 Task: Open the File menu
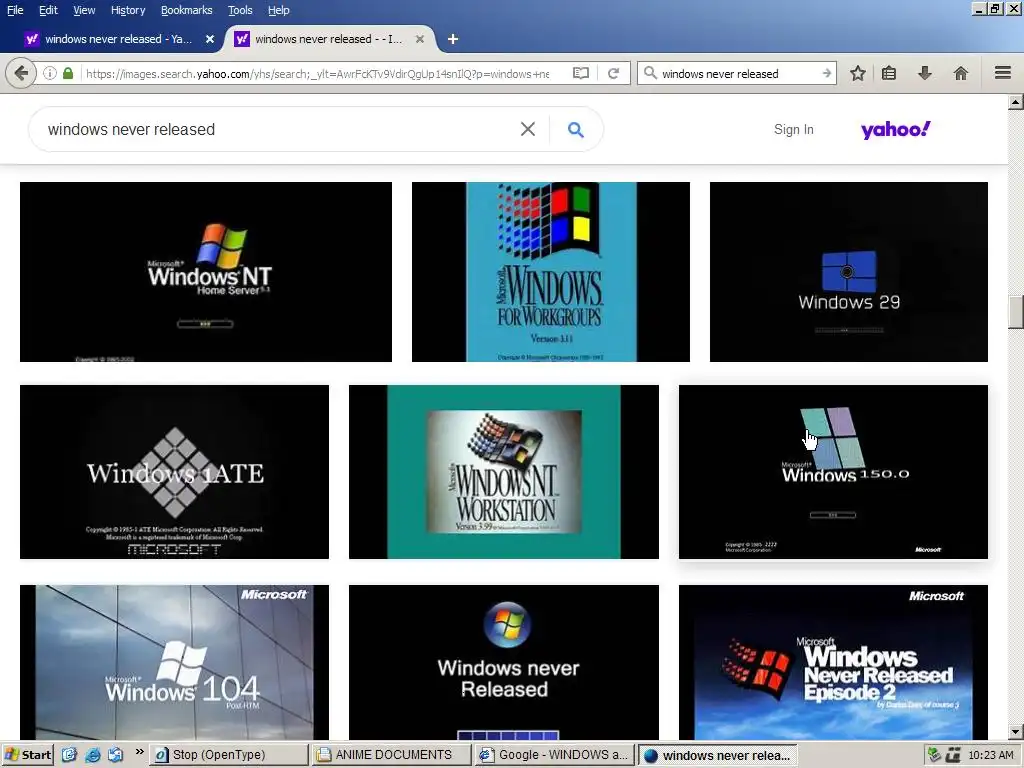(x=14, y=10)
